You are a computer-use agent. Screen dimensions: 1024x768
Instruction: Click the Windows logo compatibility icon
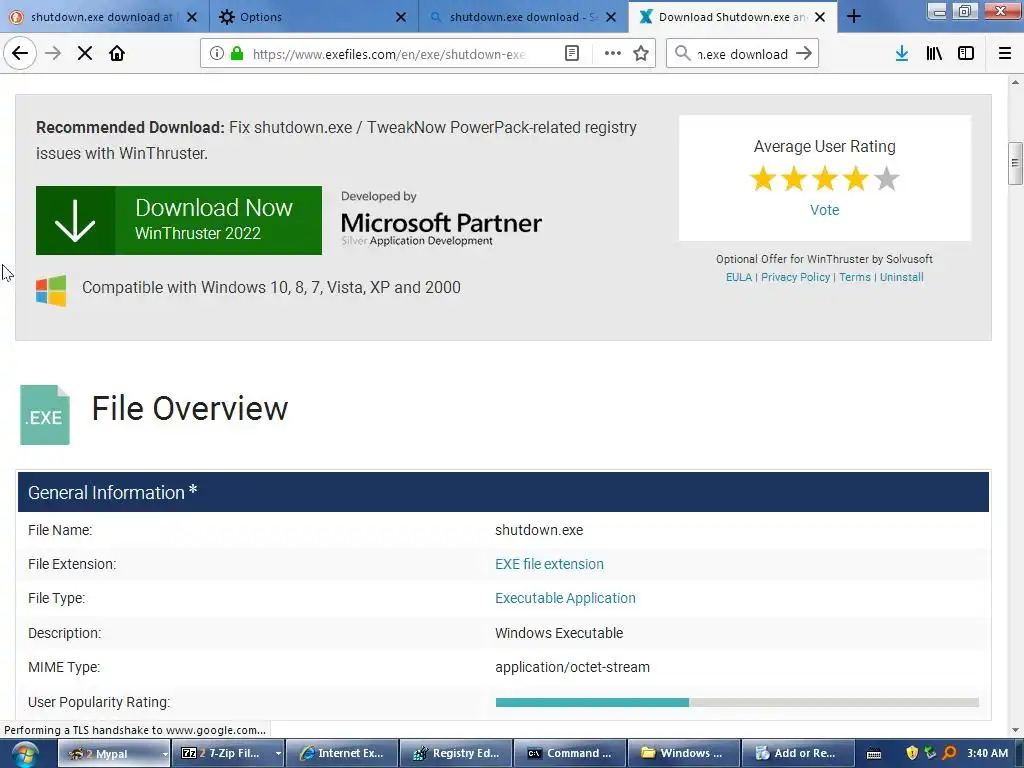tap(51, 290)
